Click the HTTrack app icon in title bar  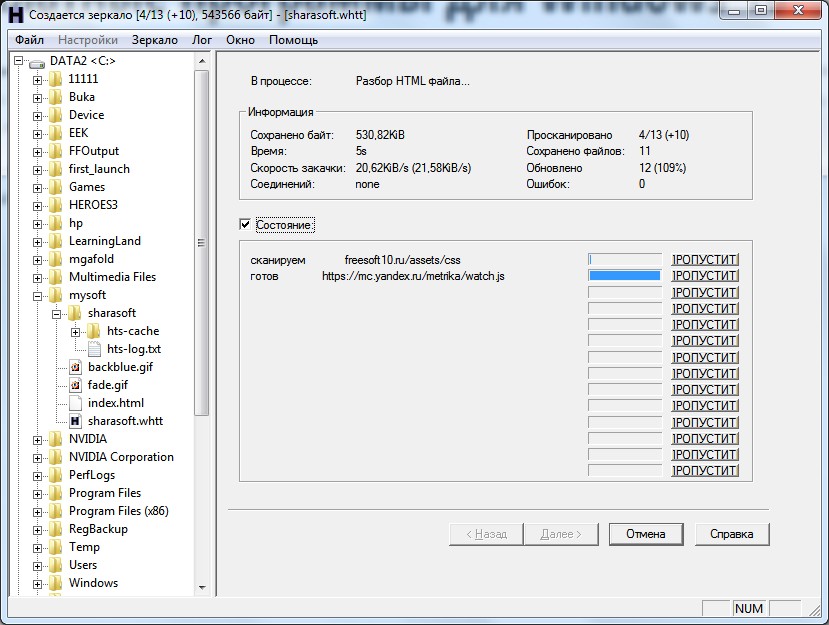15,15
